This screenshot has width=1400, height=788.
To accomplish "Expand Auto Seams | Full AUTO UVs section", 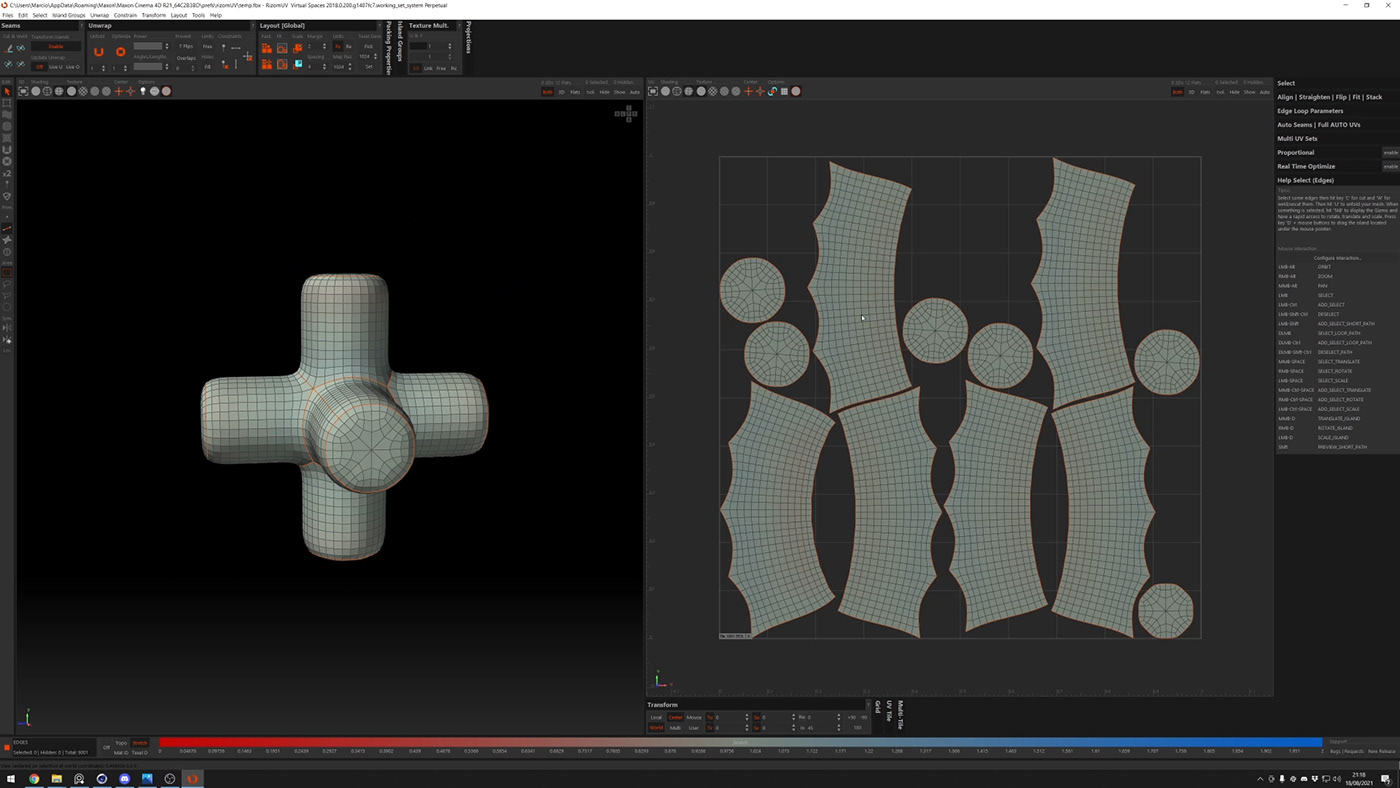I will point(1318,125).
